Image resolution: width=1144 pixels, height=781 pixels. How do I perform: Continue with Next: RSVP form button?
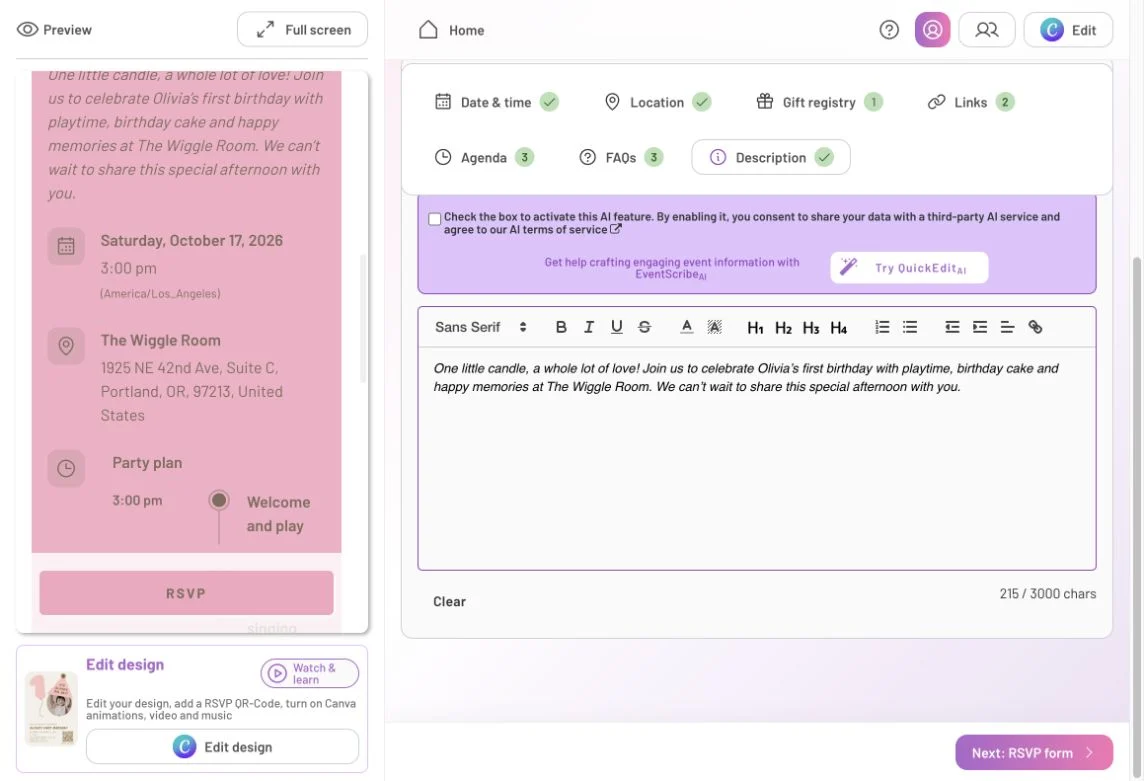[x=1034, y=753]
